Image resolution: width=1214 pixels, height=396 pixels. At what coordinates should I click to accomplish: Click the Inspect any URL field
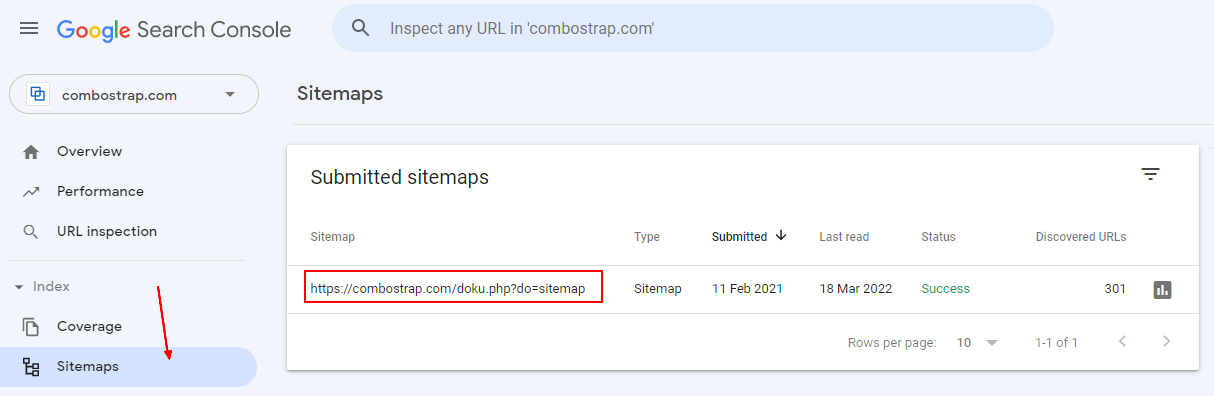pyautogui.click(x=693, y=28)
